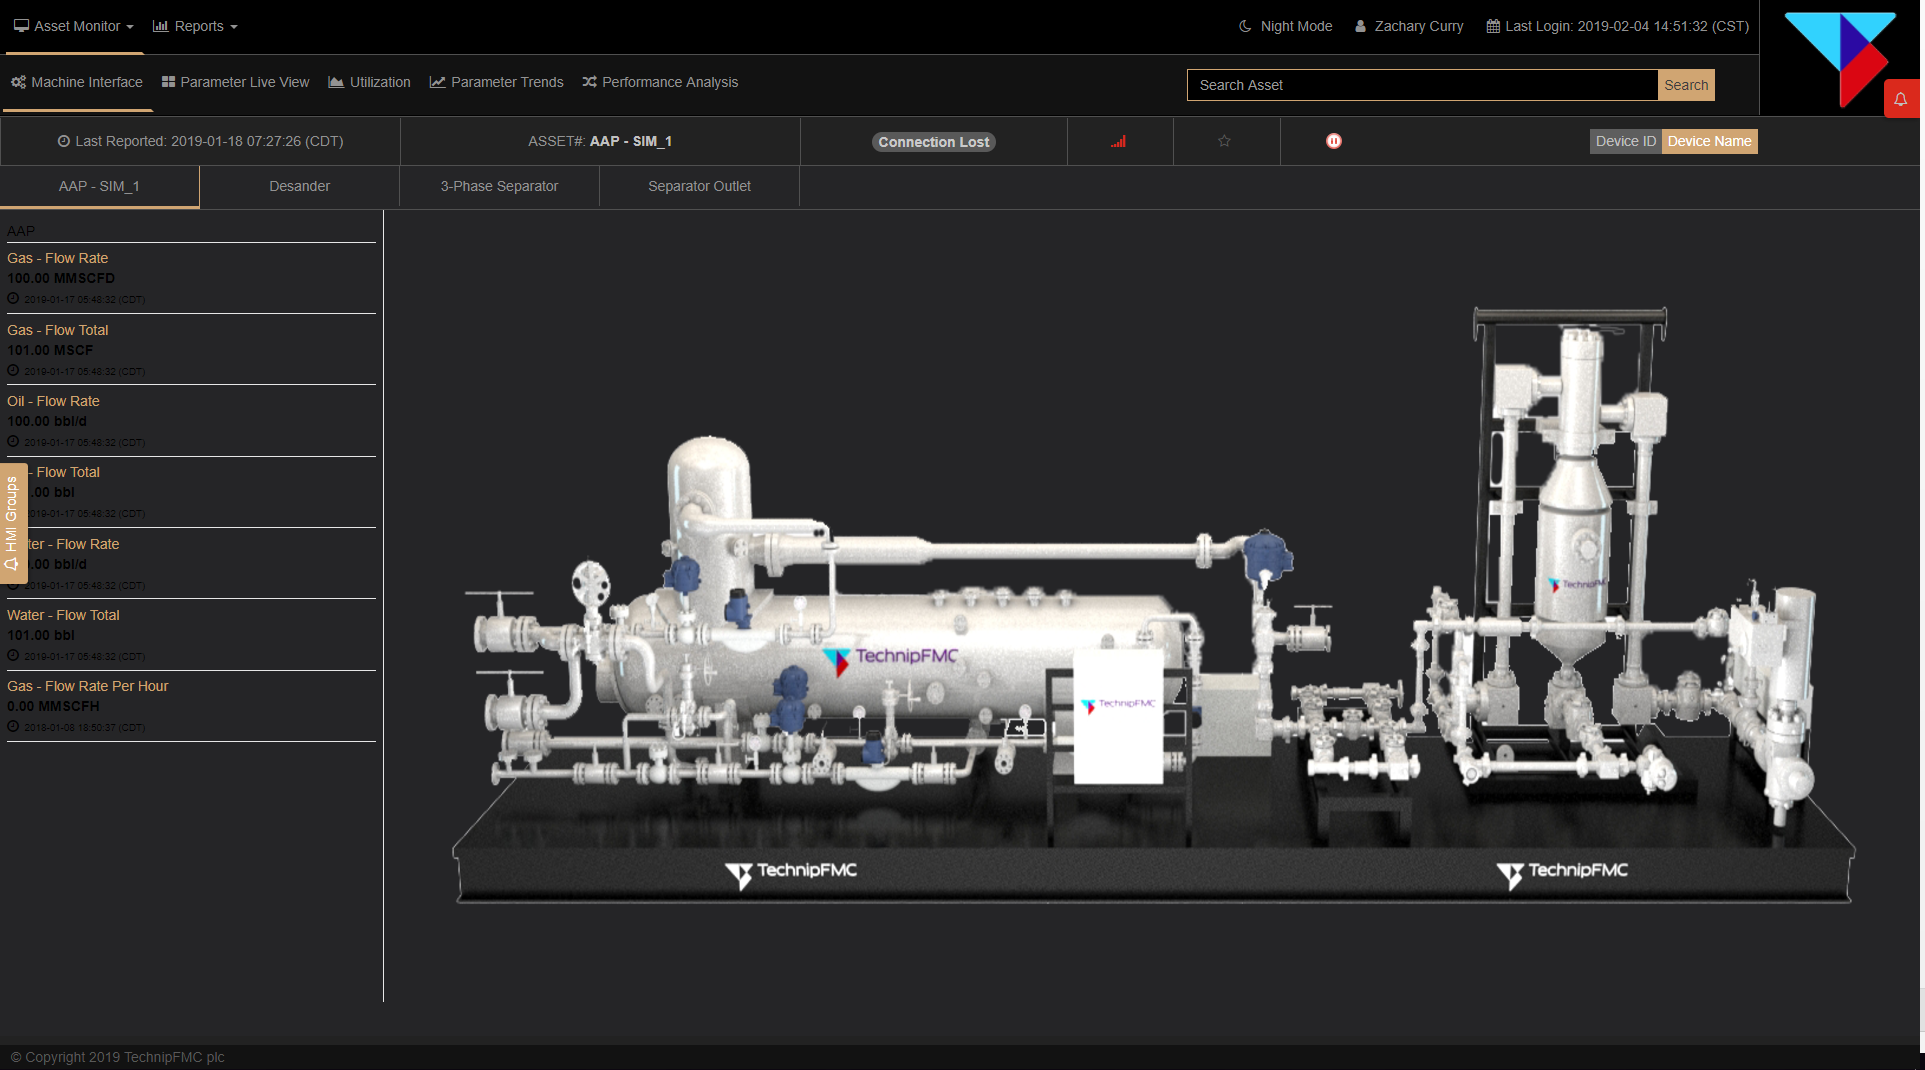Open Performance Analysis

click(661, 82)
